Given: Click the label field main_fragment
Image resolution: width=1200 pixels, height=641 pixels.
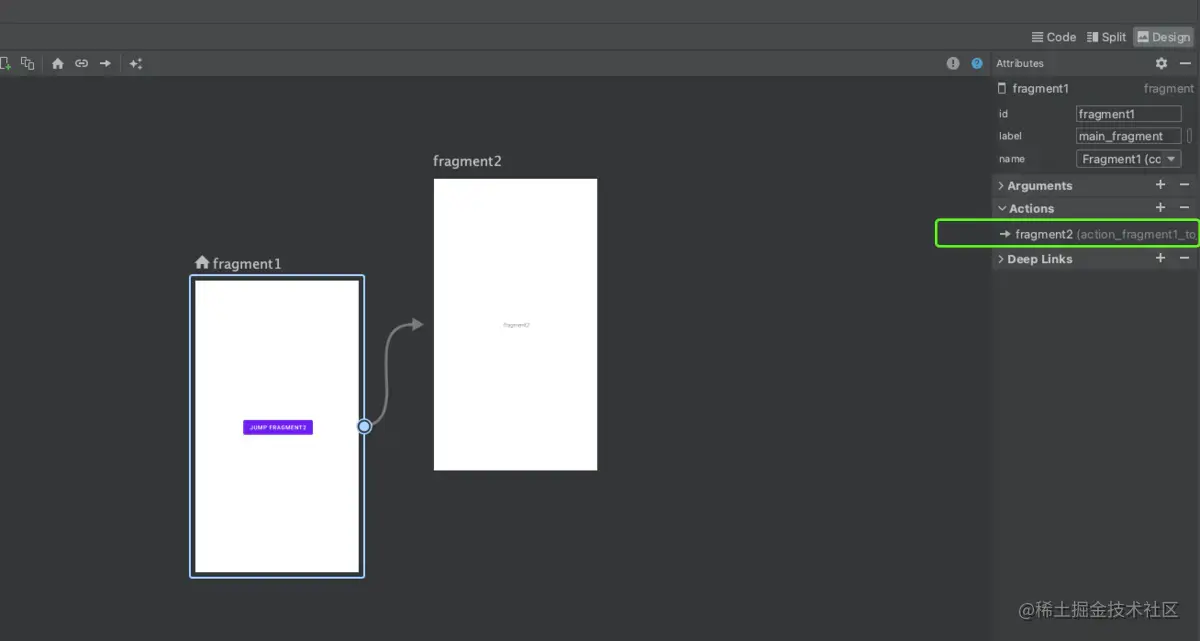Looking at the screenshot, I should pyautogui.click(x=1129, y=136).
